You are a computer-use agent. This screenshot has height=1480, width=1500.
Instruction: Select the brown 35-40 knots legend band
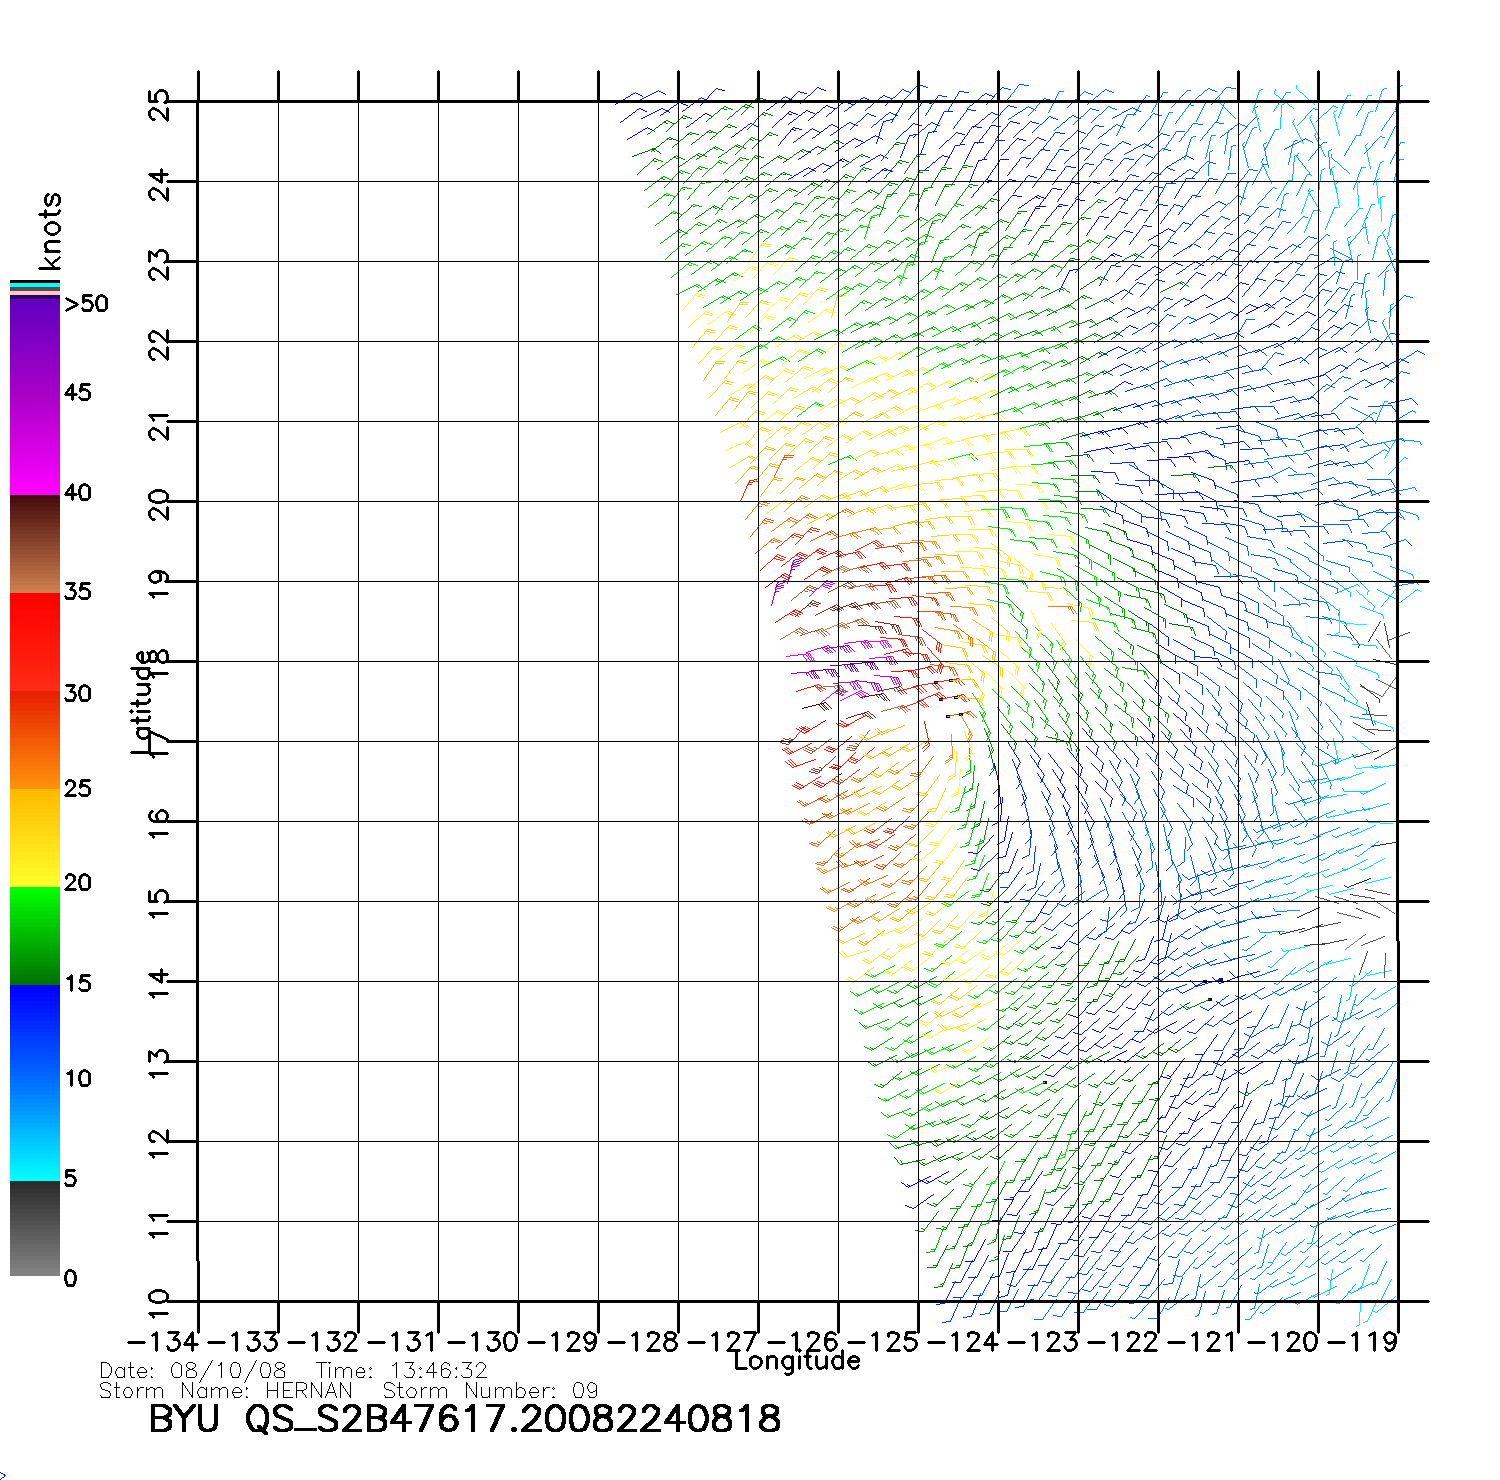click(x=34, y=544)
